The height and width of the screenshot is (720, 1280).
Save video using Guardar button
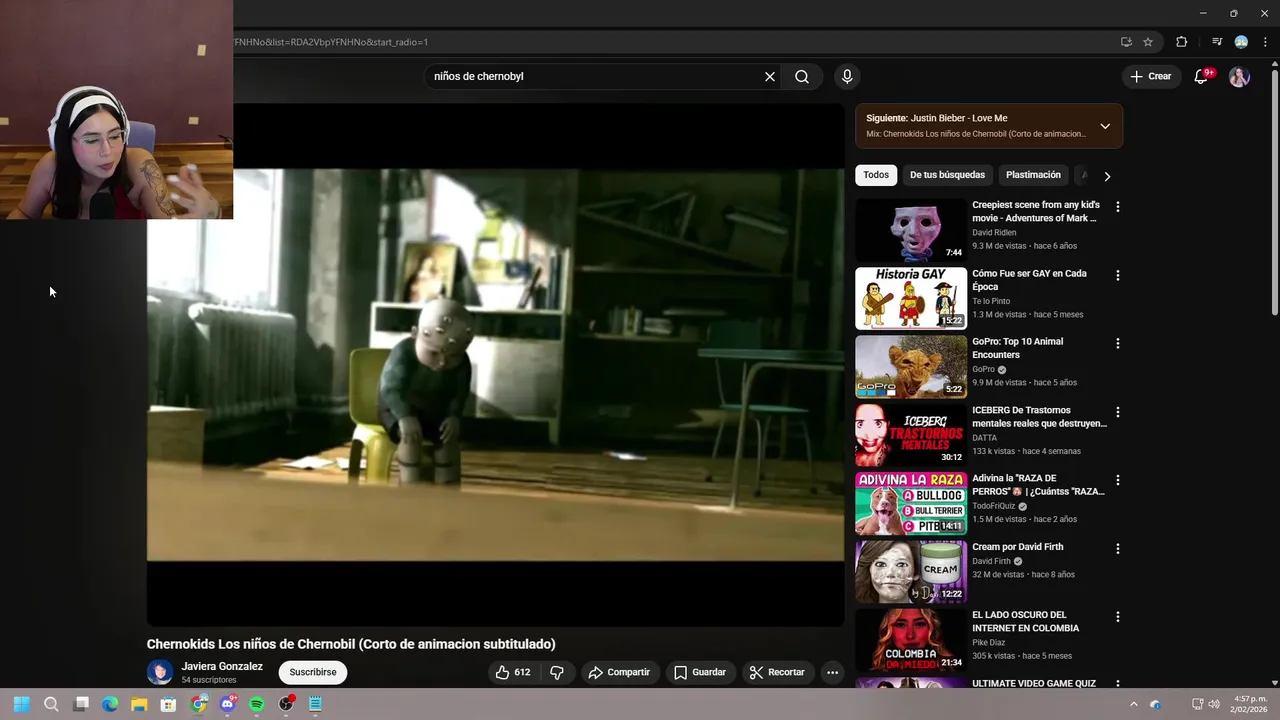pos(700,672)
